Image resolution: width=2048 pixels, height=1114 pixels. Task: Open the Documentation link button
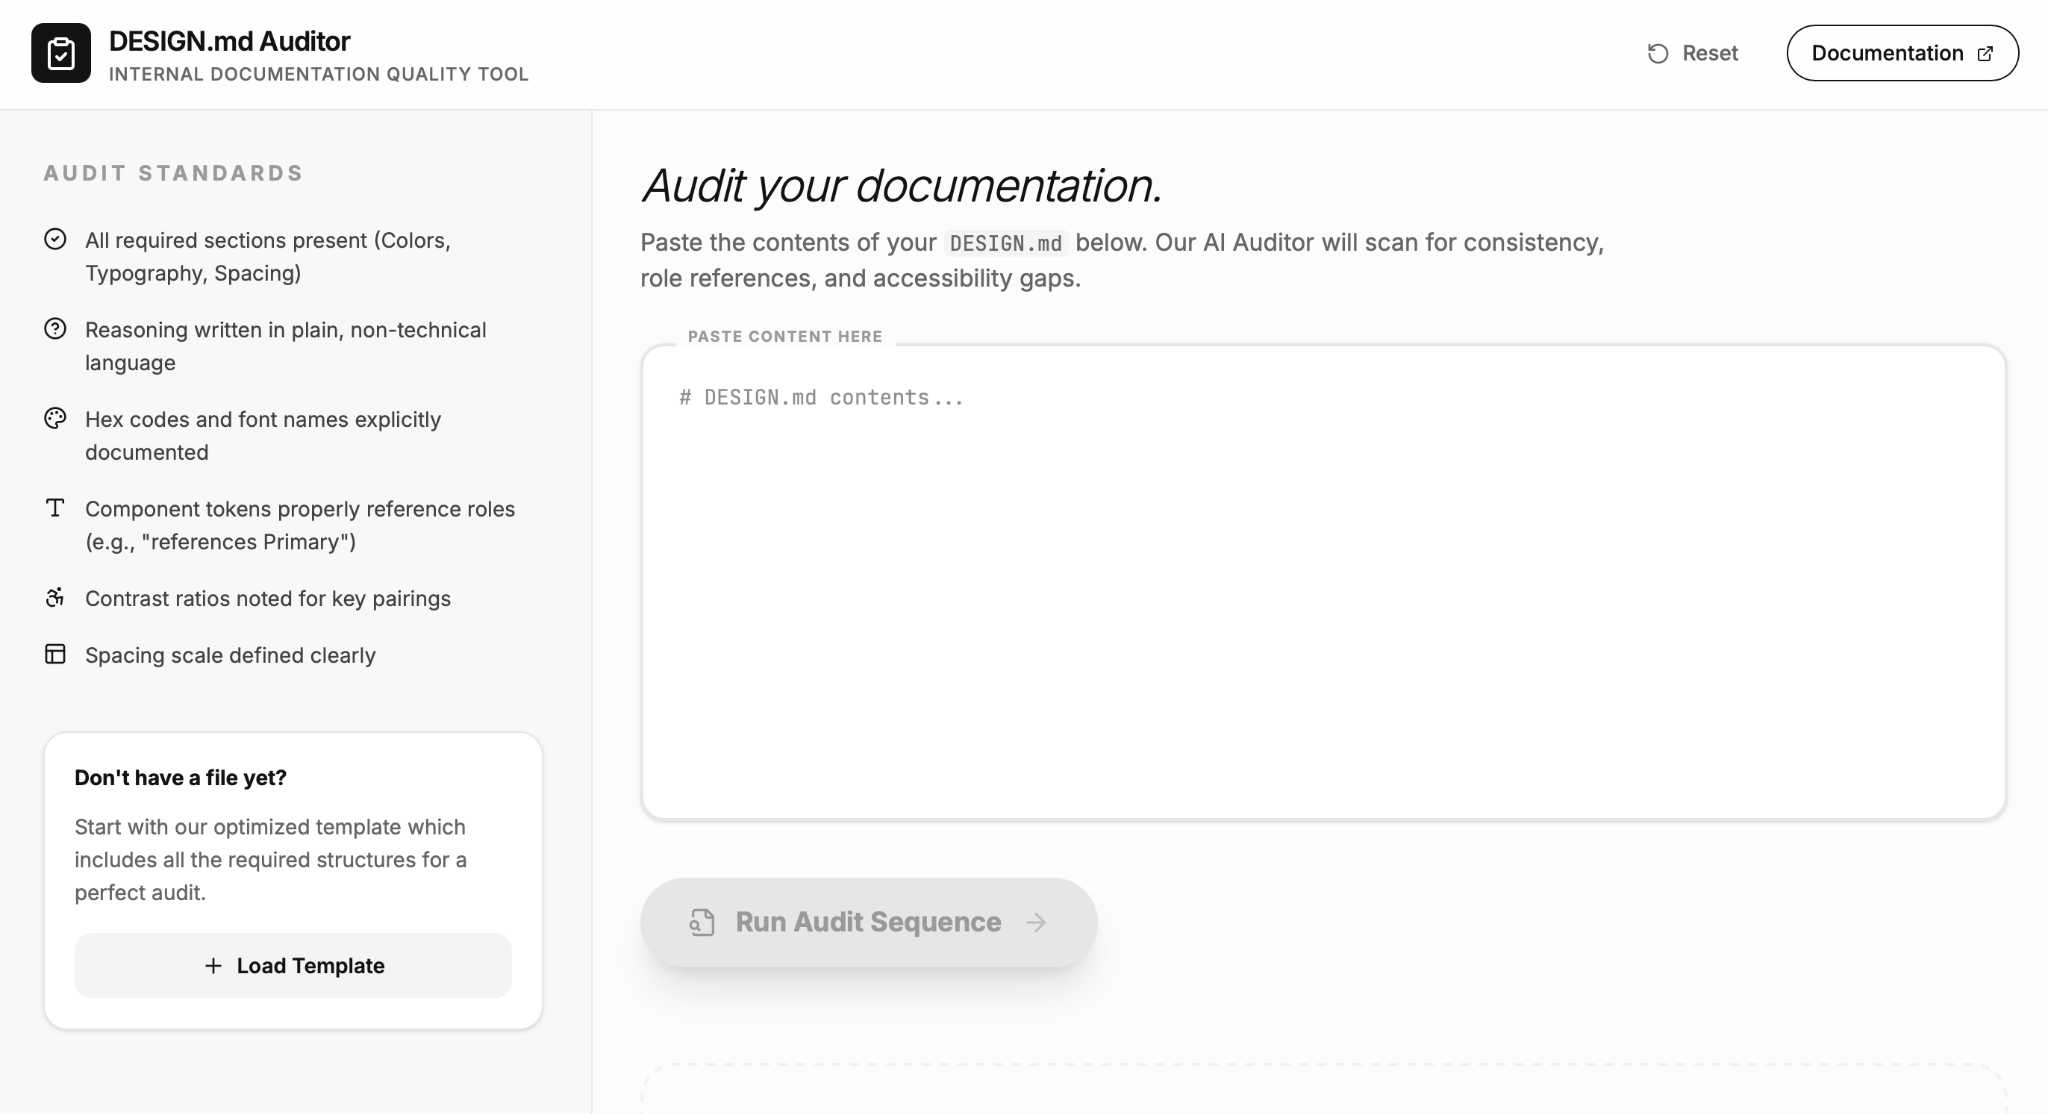click(x=1902, y=53)
